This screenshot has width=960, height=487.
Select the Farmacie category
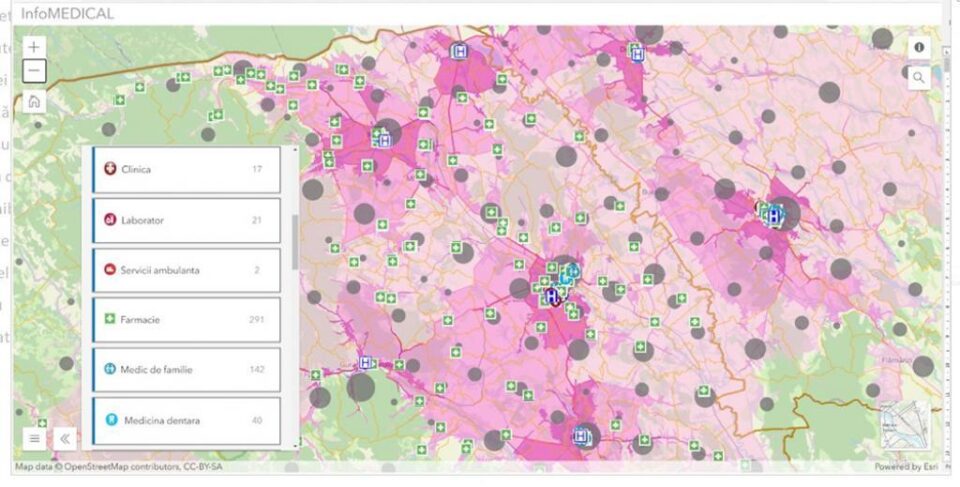point(187,320)
